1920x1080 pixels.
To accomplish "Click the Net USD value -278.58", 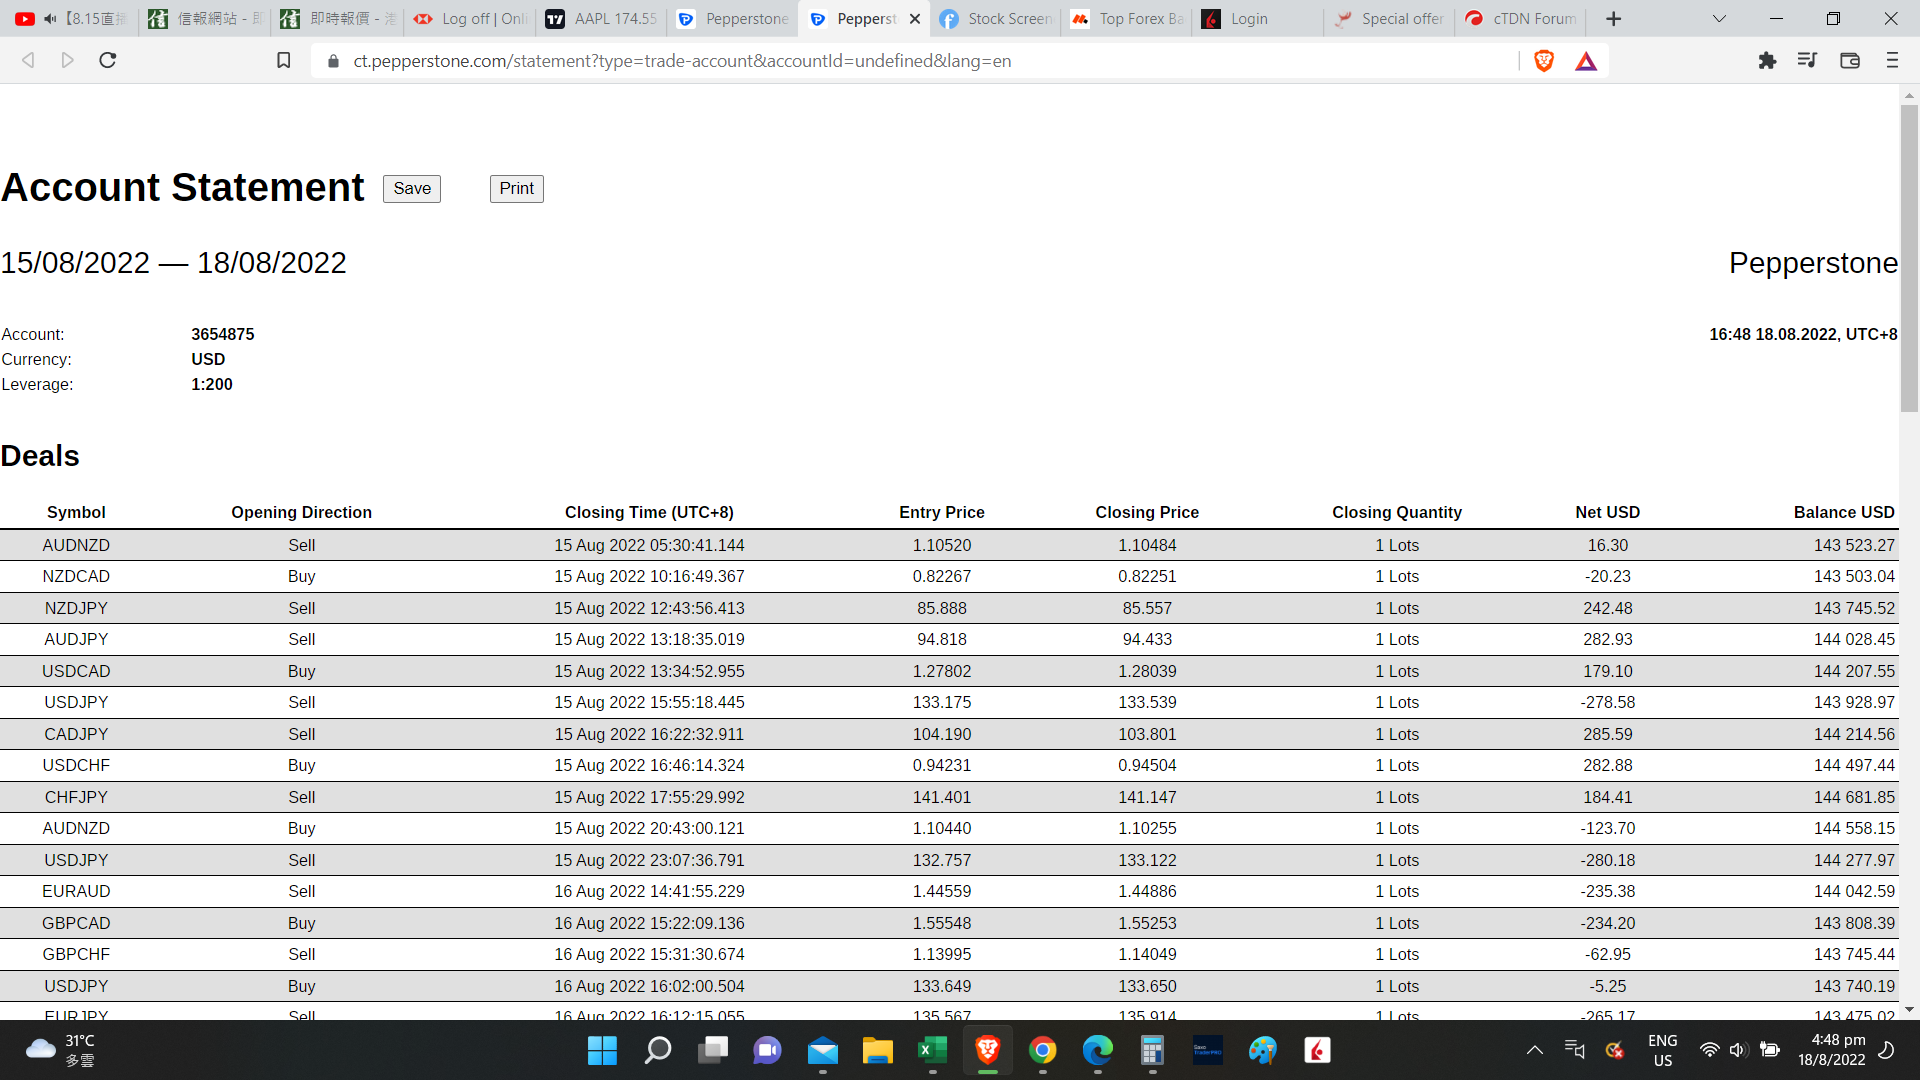I will tap(1607, 702).
